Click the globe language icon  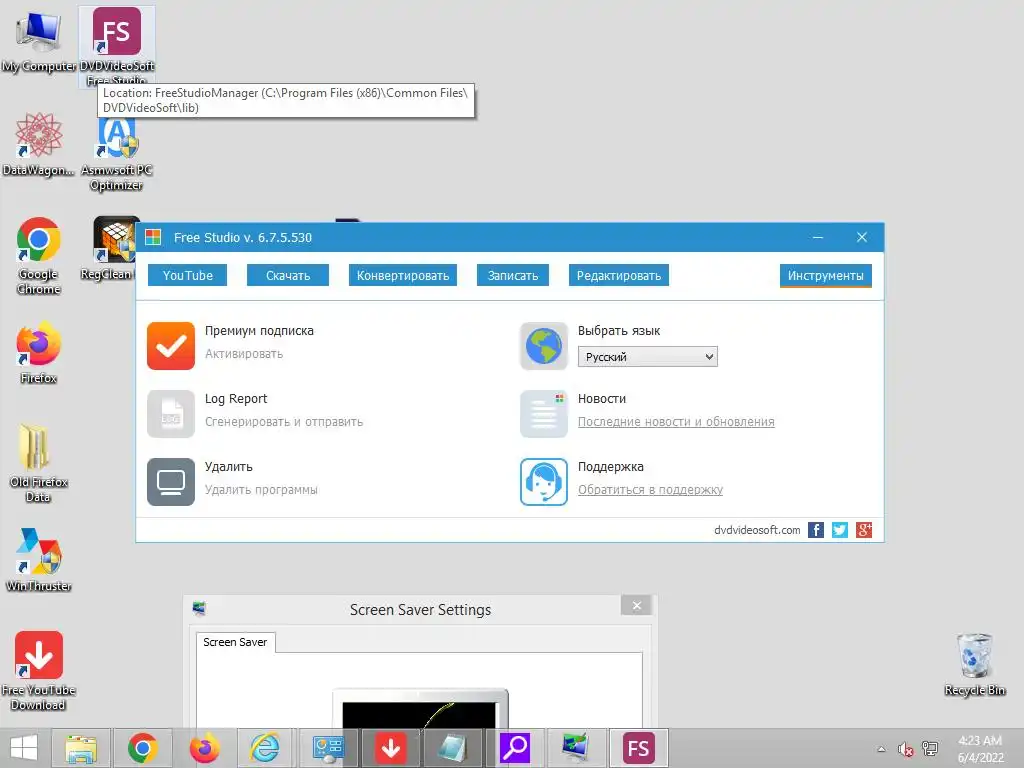coord(544,345)
